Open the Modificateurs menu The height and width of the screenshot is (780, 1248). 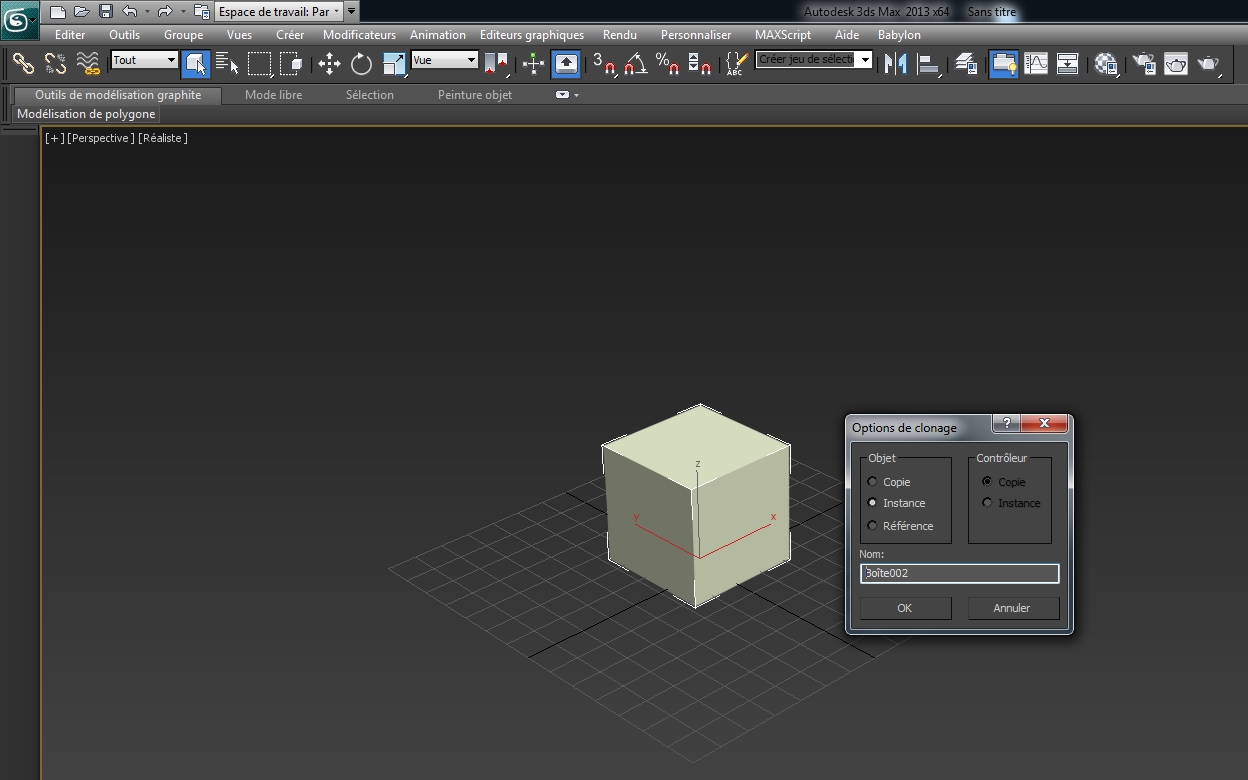(x=359, y=34)
